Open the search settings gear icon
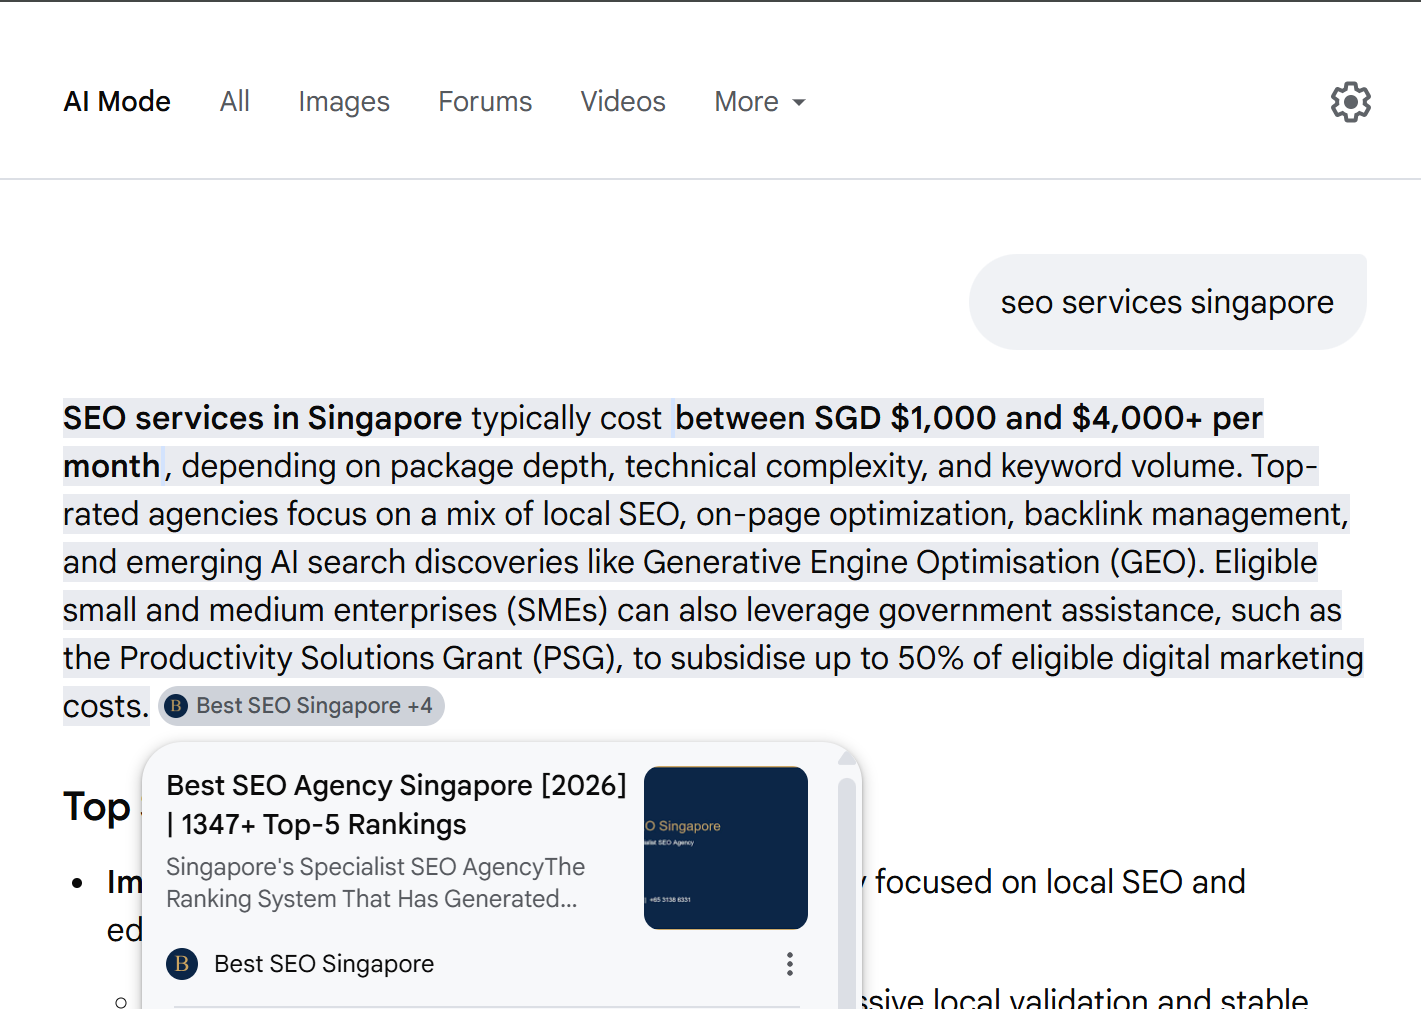1421x1009 pixels. pyautogui.click(x=1350, y=102)
